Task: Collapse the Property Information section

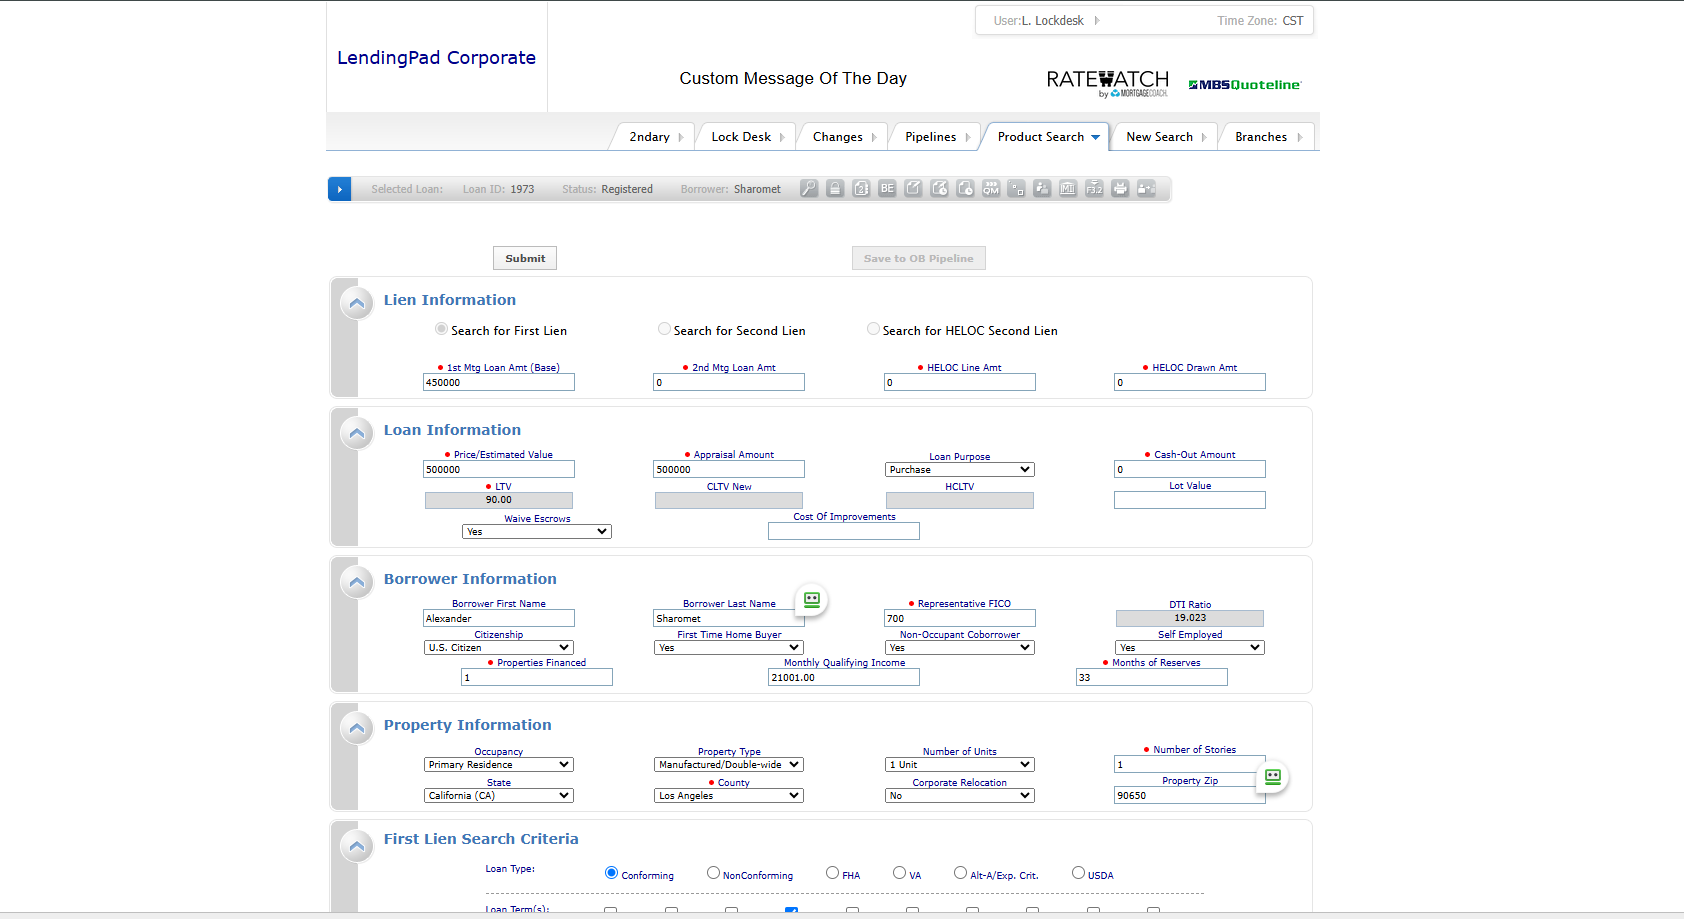Action: click(x=357, y=728)
